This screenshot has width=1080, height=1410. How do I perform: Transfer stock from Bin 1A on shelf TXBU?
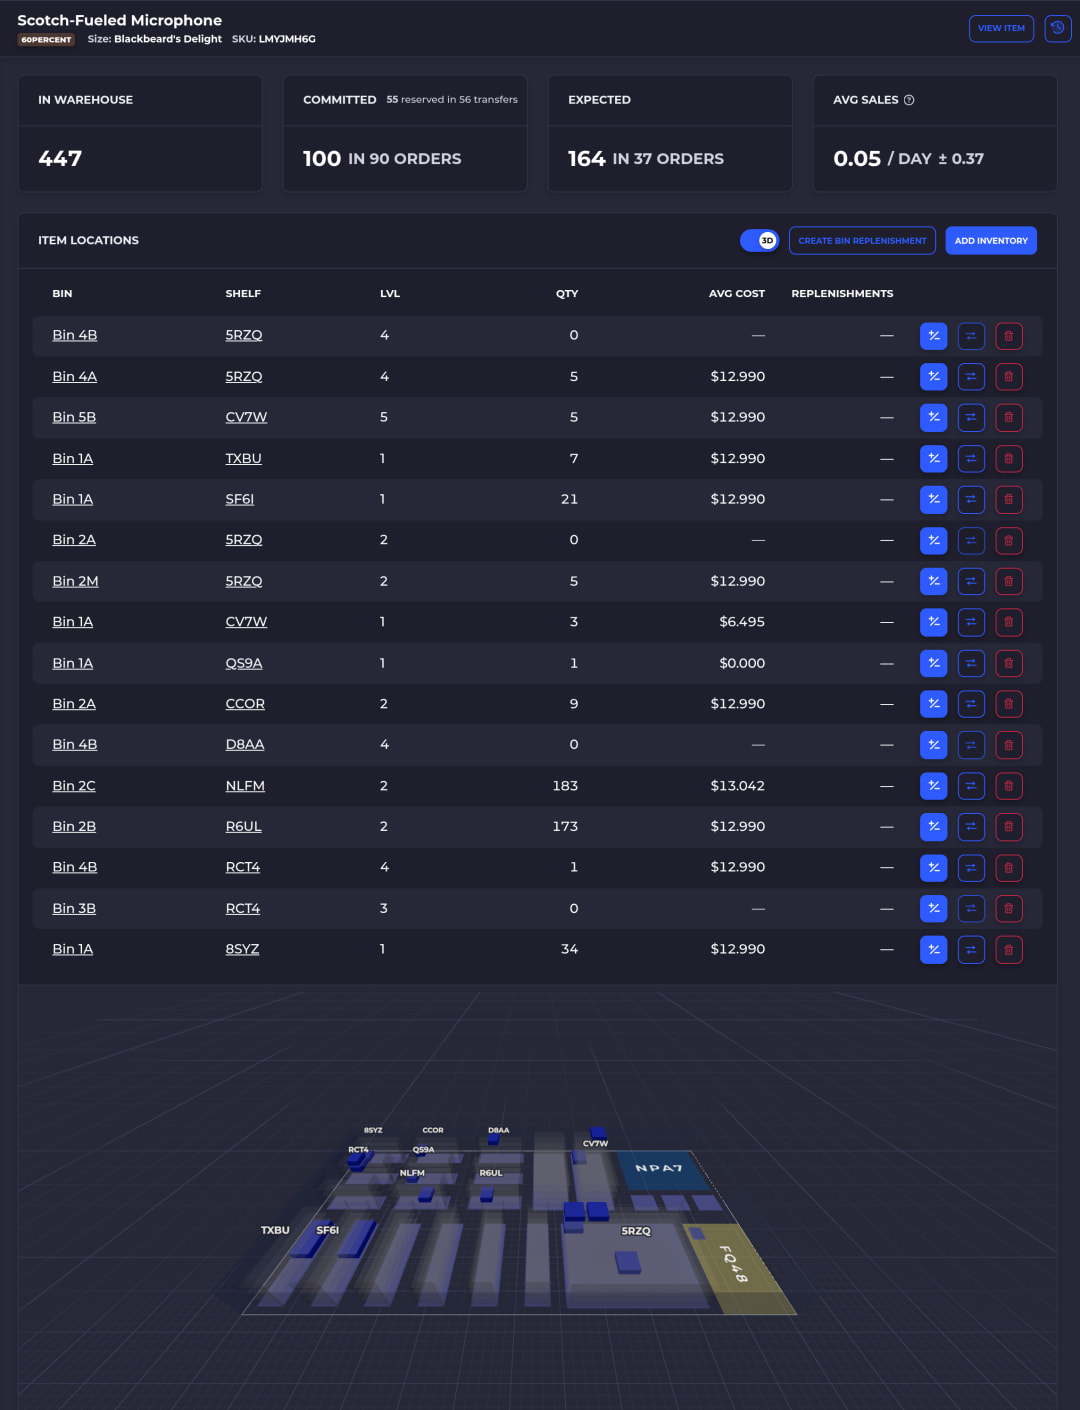[971, 459]
